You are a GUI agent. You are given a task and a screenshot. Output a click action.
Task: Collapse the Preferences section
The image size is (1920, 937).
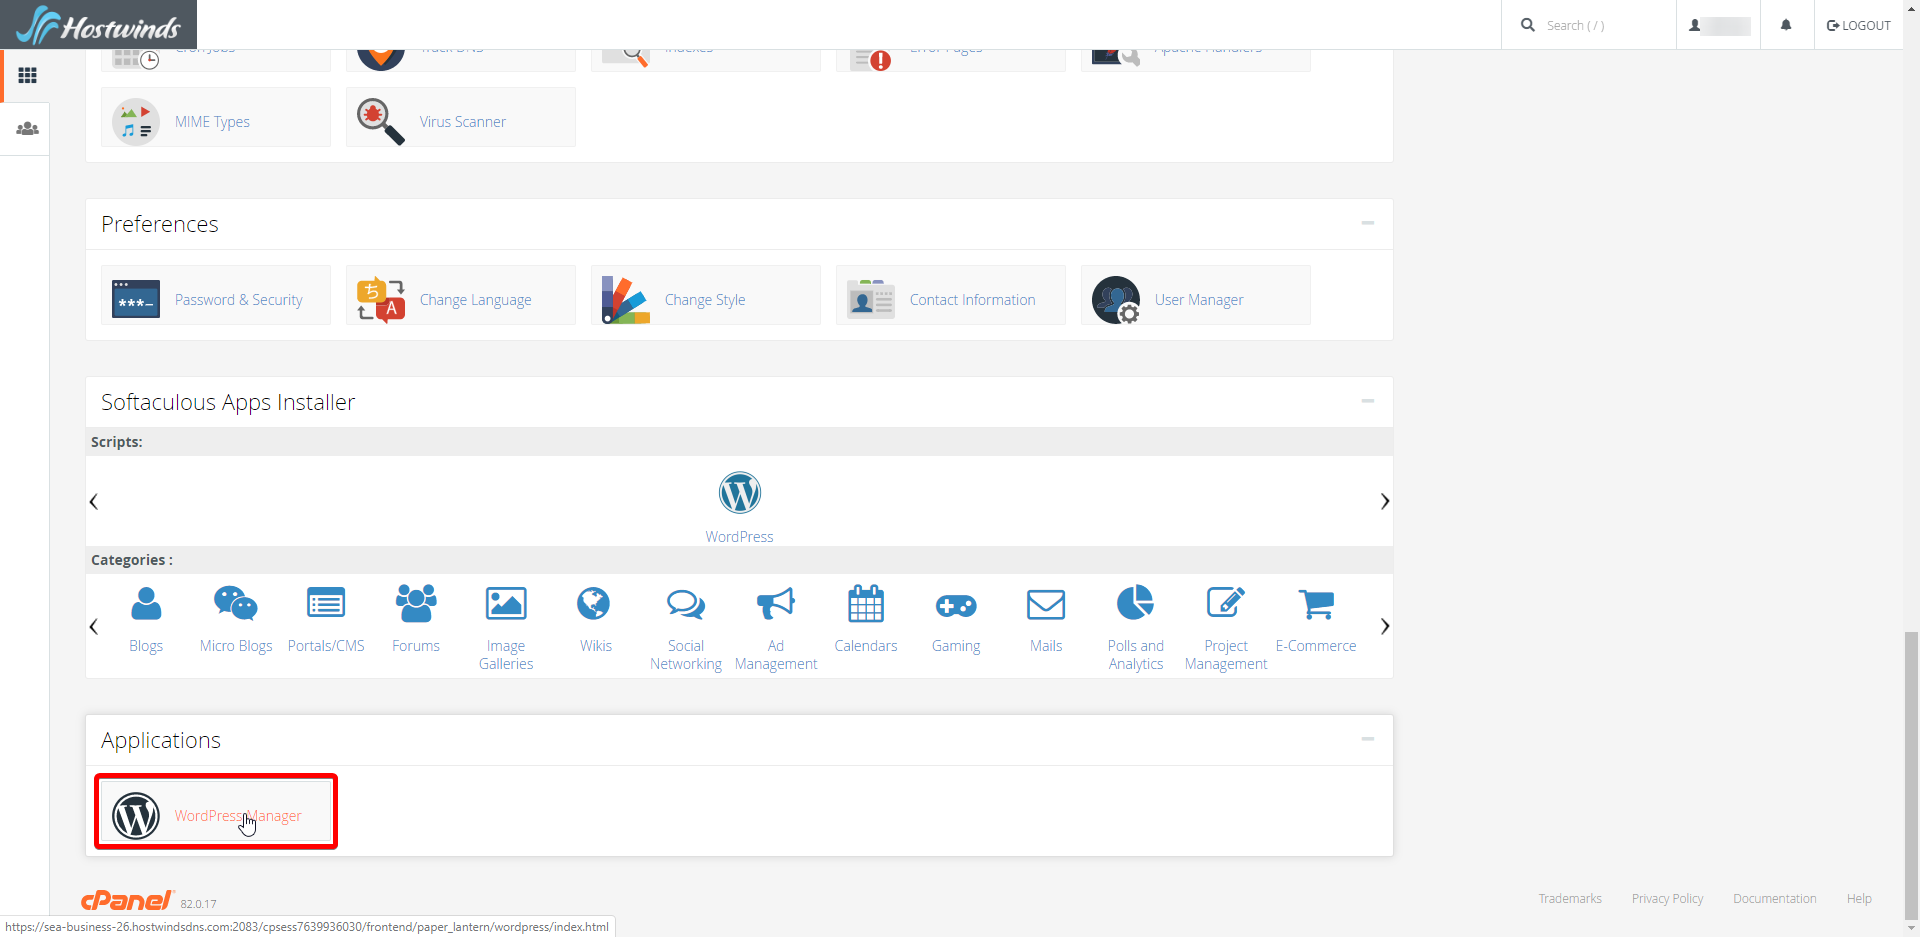click(1367, 223)
